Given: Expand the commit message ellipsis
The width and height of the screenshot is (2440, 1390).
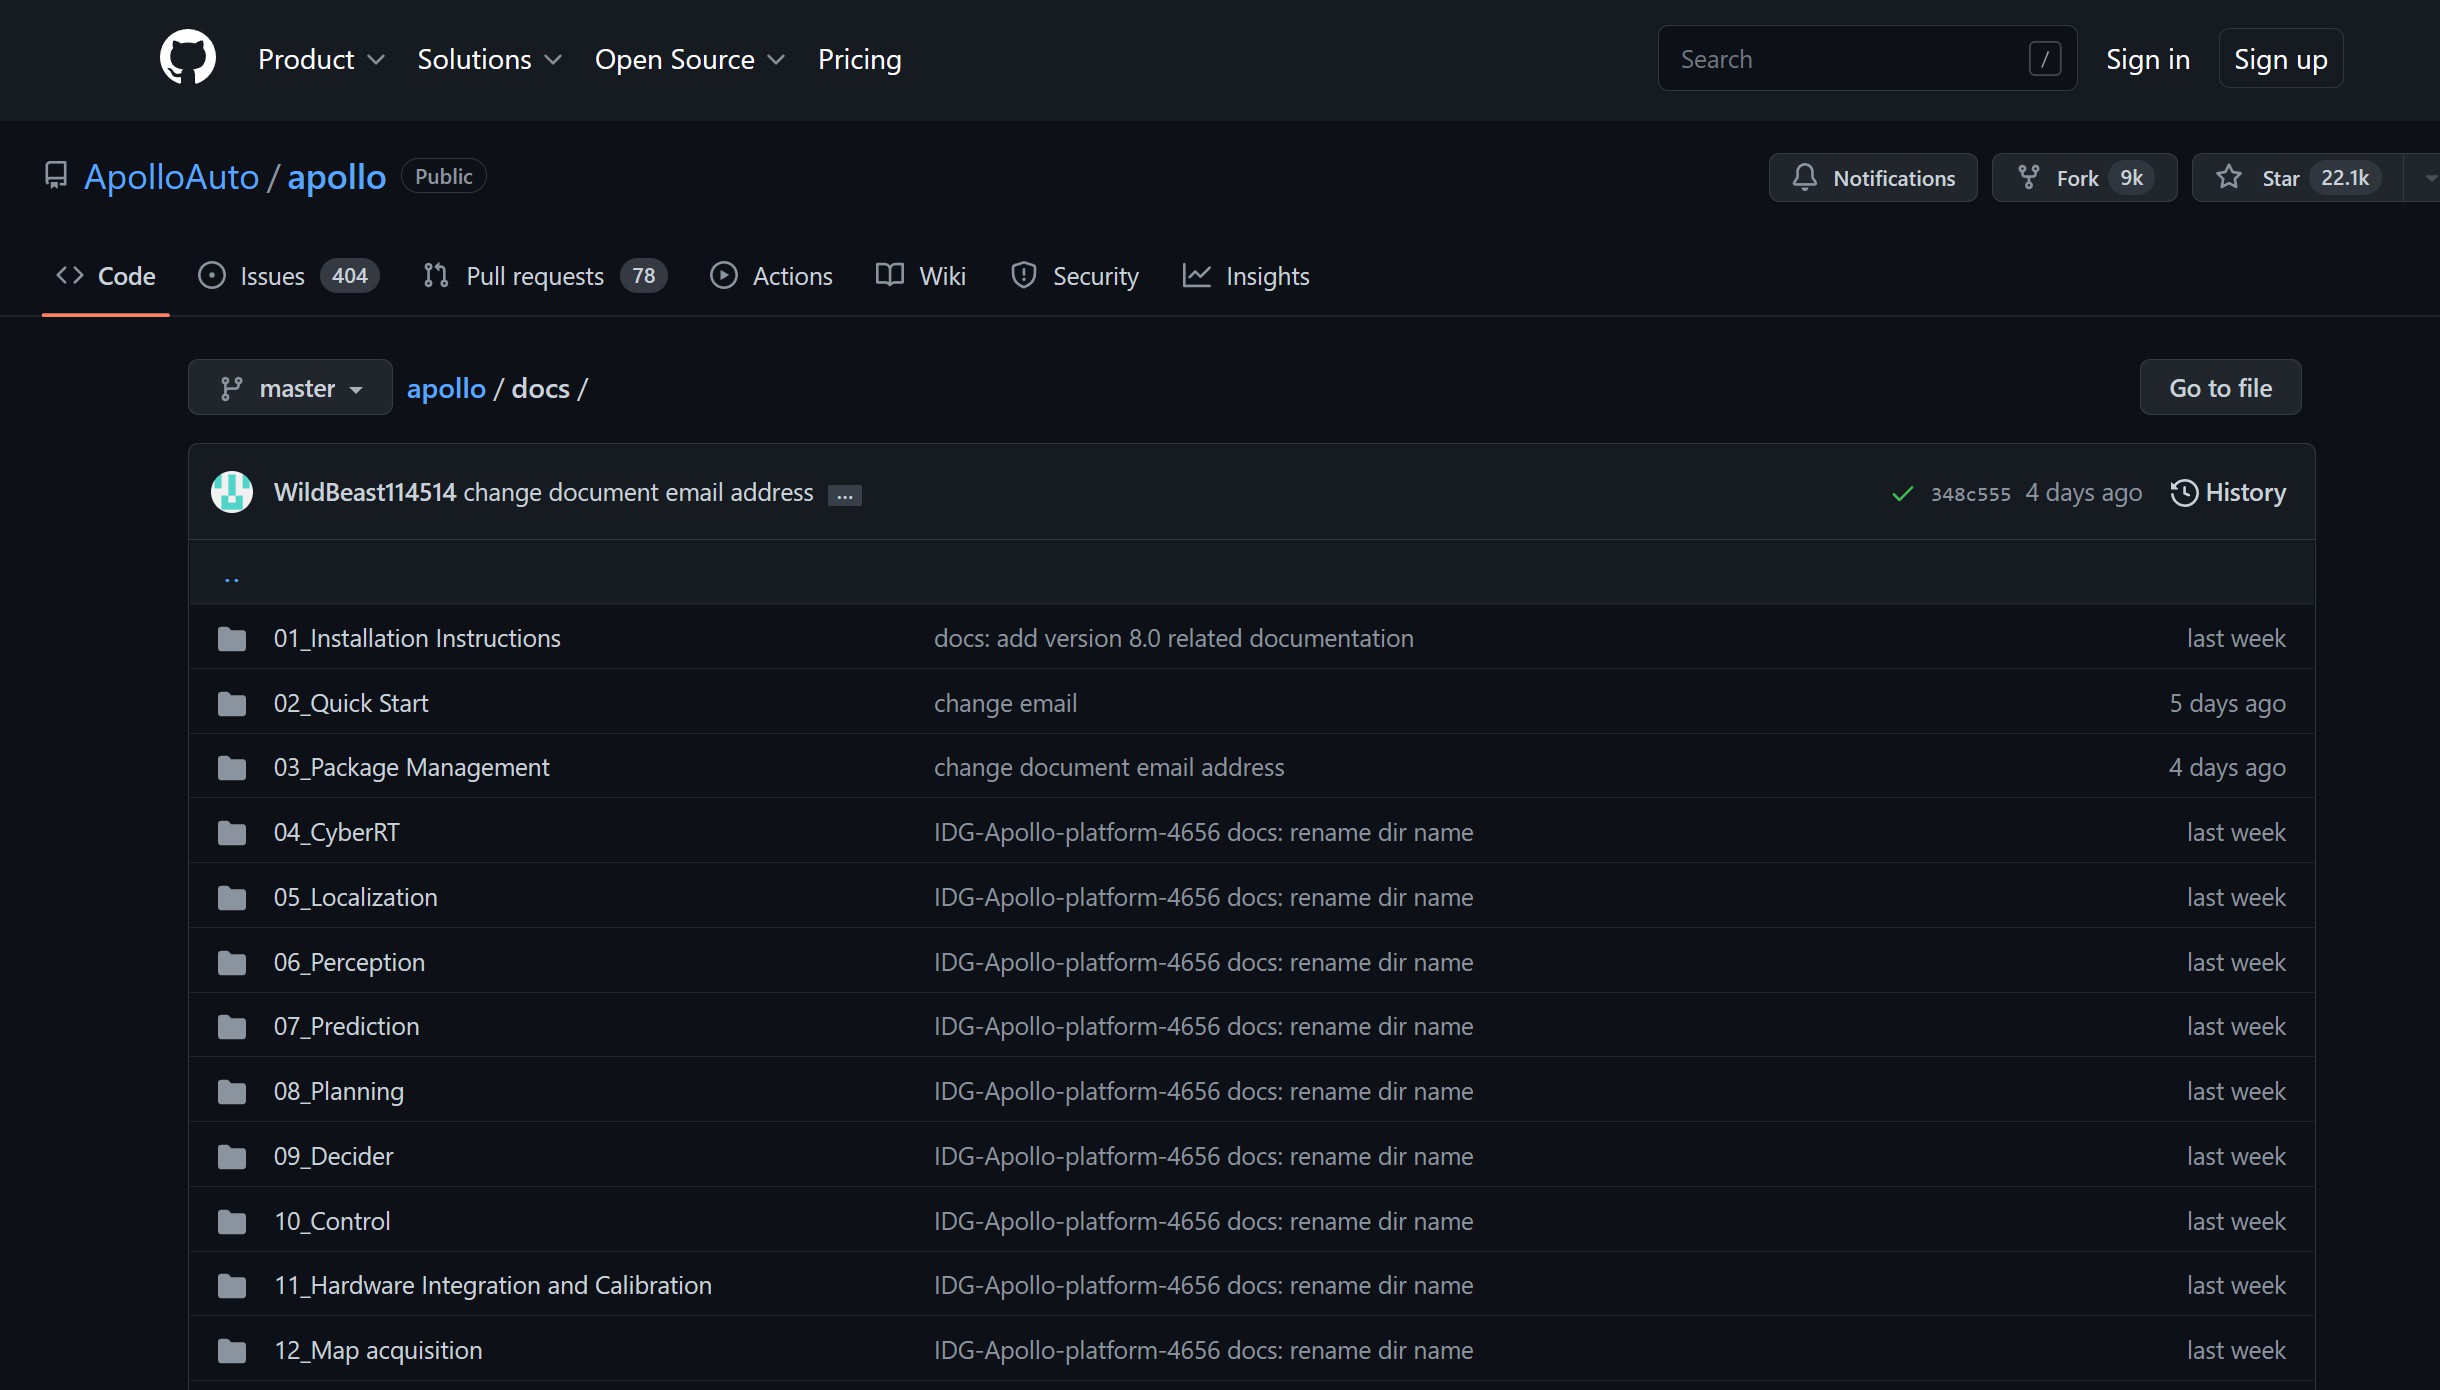Looking at the screenshot, I should [x=844, y=495].
